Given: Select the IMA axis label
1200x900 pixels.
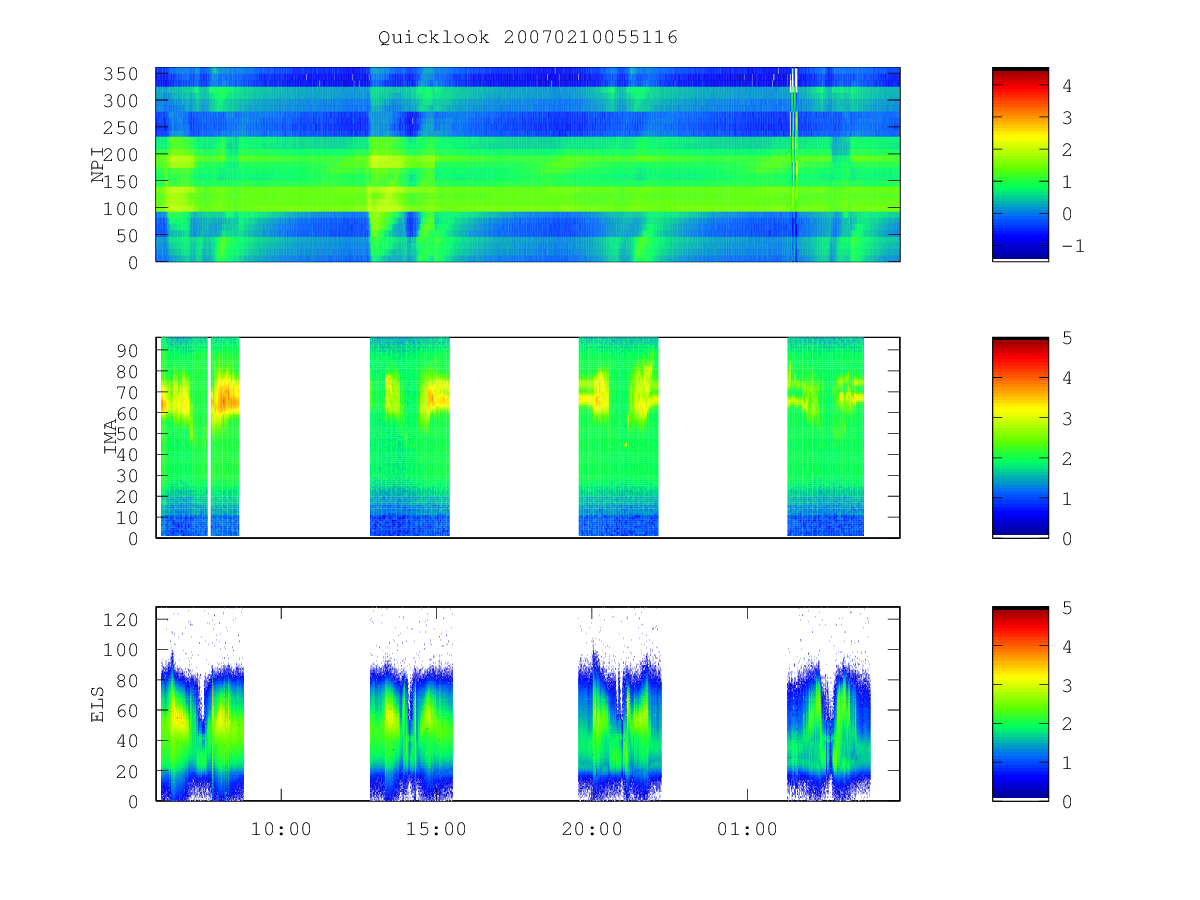Looking at the screenshot, I should (111, 437).
